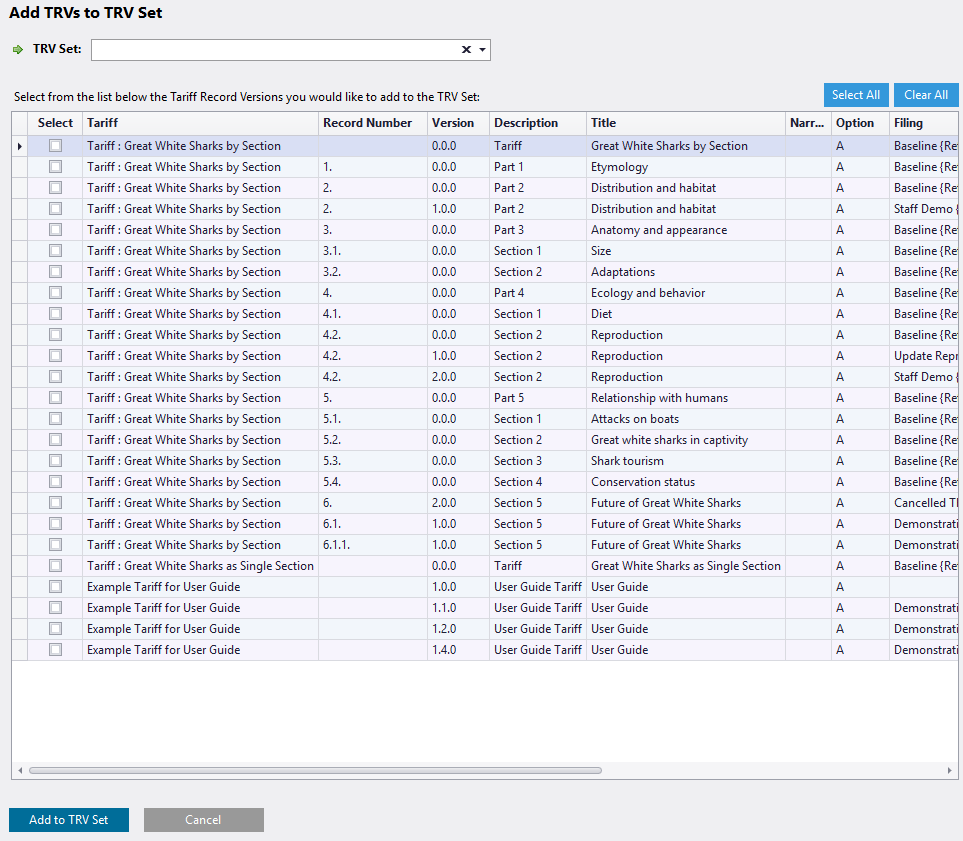This screenshot has height=841, width=963.
Task: Tick the checkbox for the Etymology row
Action: 55,166
